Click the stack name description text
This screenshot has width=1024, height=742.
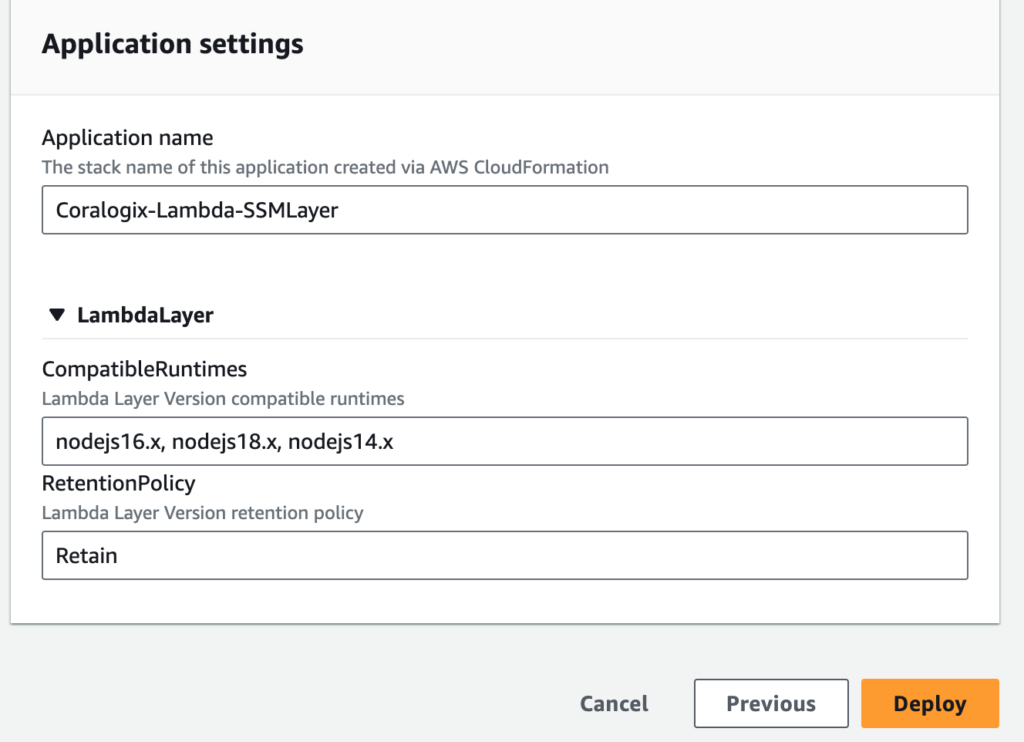pos(325,167)
